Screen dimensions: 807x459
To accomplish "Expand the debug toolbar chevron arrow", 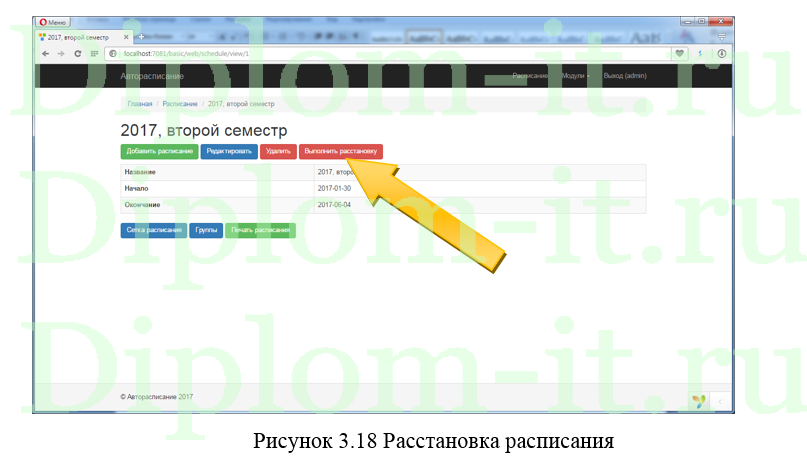I will 720,401.
